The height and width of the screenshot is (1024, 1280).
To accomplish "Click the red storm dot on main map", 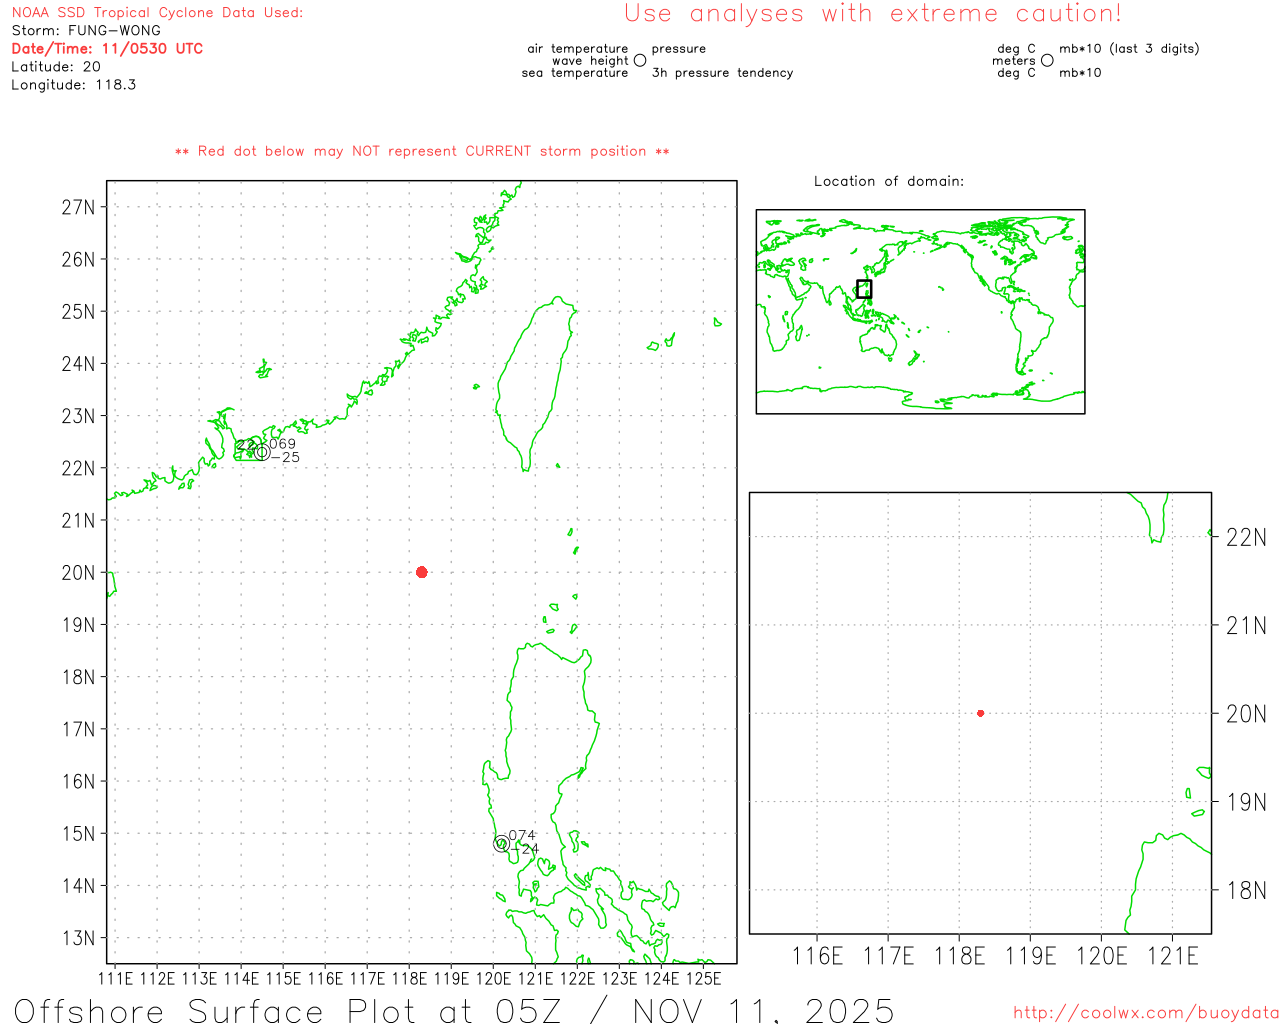I will click(421, 572).
